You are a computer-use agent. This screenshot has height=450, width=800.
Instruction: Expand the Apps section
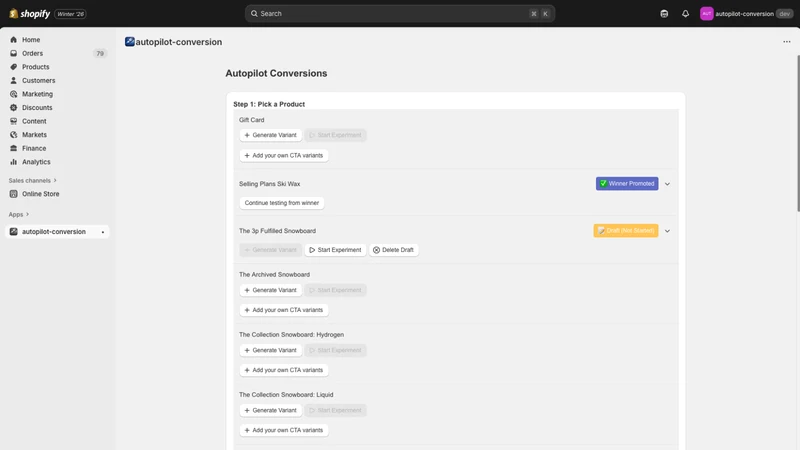pyautogui.click(x=19, y=214)
